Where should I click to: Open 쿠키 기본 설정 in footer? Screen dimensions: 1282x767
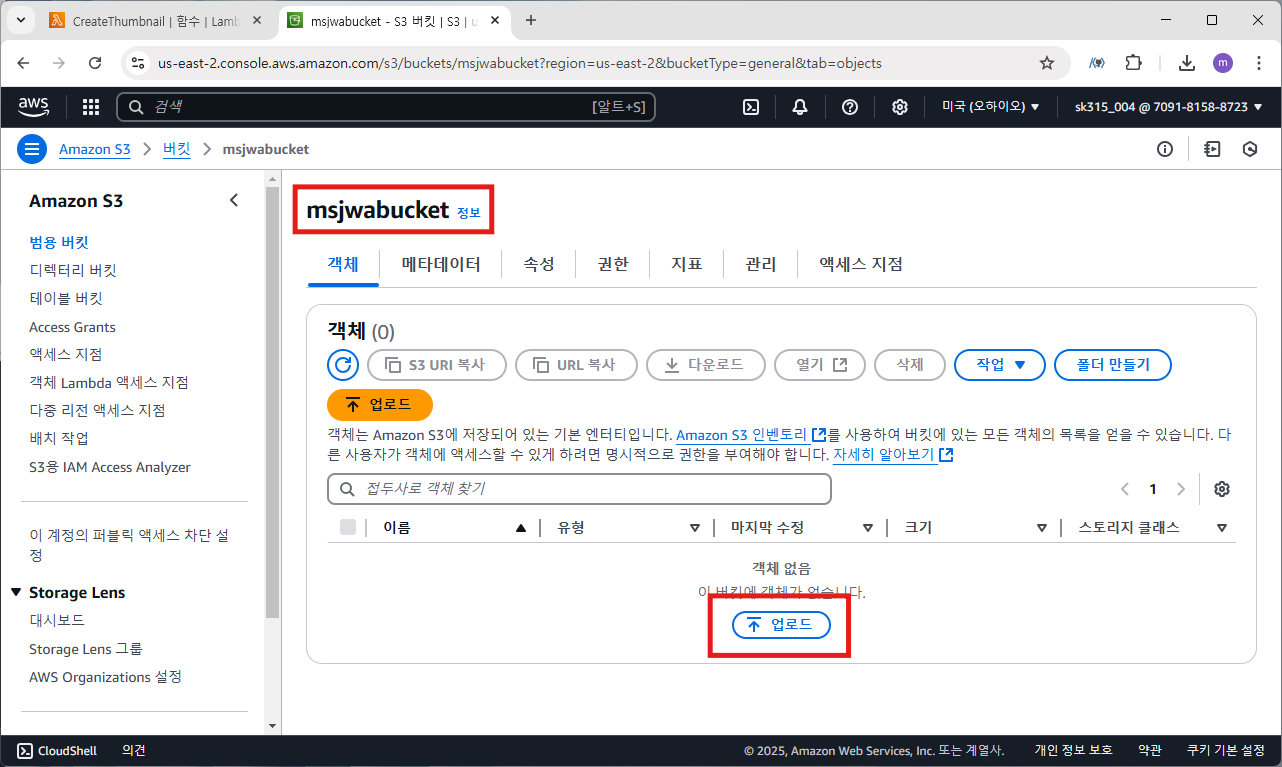[x=1225, y=750]
